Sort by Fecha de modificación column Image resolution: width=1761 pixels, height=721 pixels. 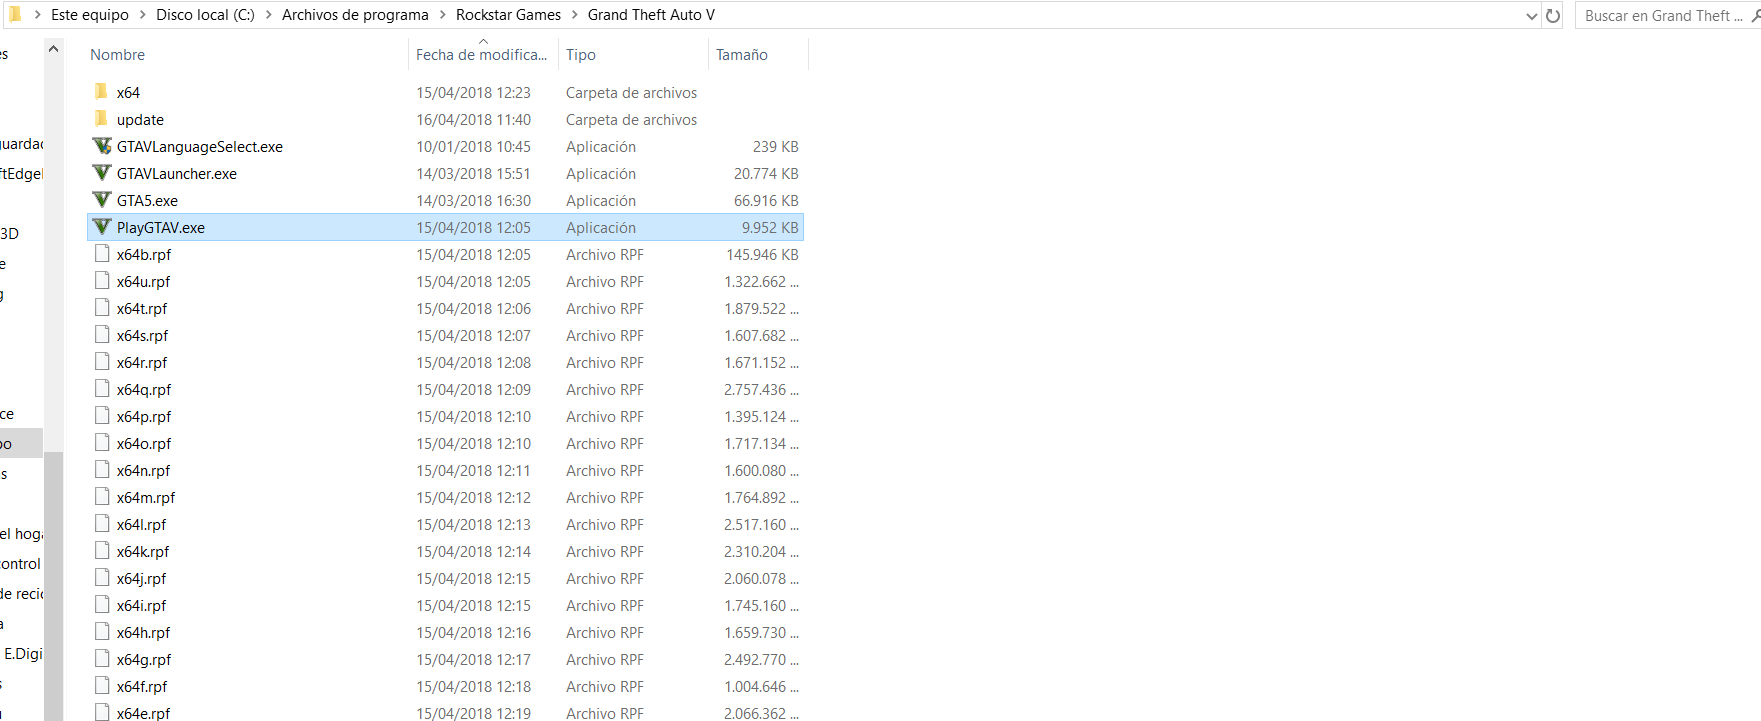click(483, 55)
